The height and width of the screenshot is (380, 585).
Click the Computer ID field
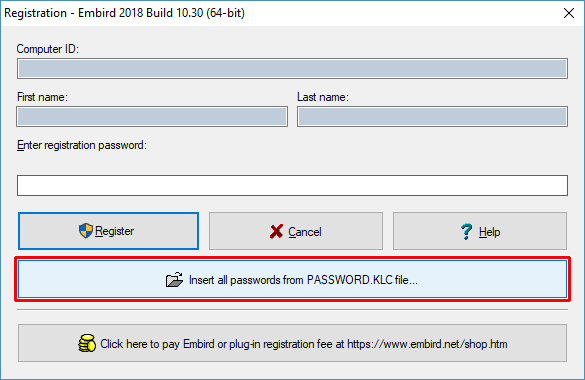tap(292, 69)
